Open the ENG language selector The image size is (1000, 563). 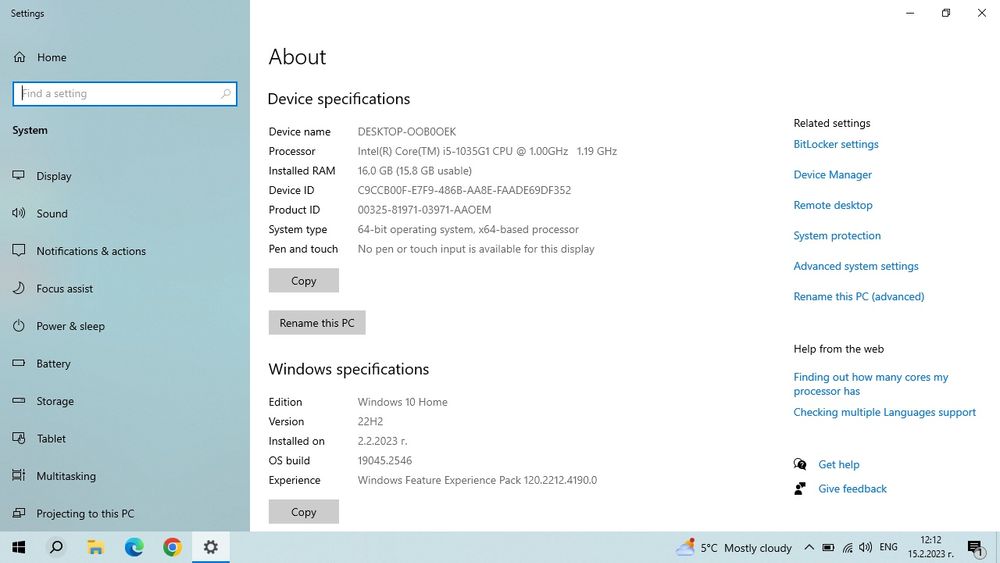[888, 547]
